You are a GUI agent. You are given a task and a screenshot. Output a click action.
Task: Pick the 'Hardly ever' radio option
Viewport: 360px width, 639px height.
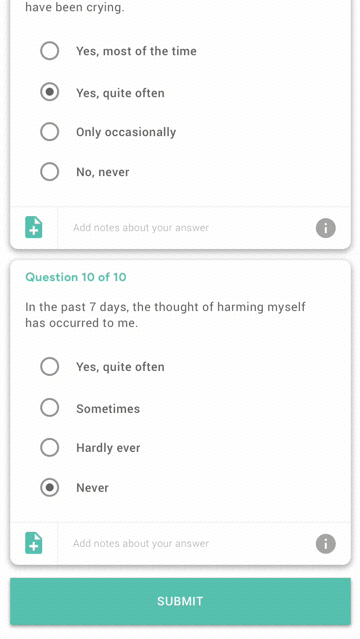coord(49,447)
